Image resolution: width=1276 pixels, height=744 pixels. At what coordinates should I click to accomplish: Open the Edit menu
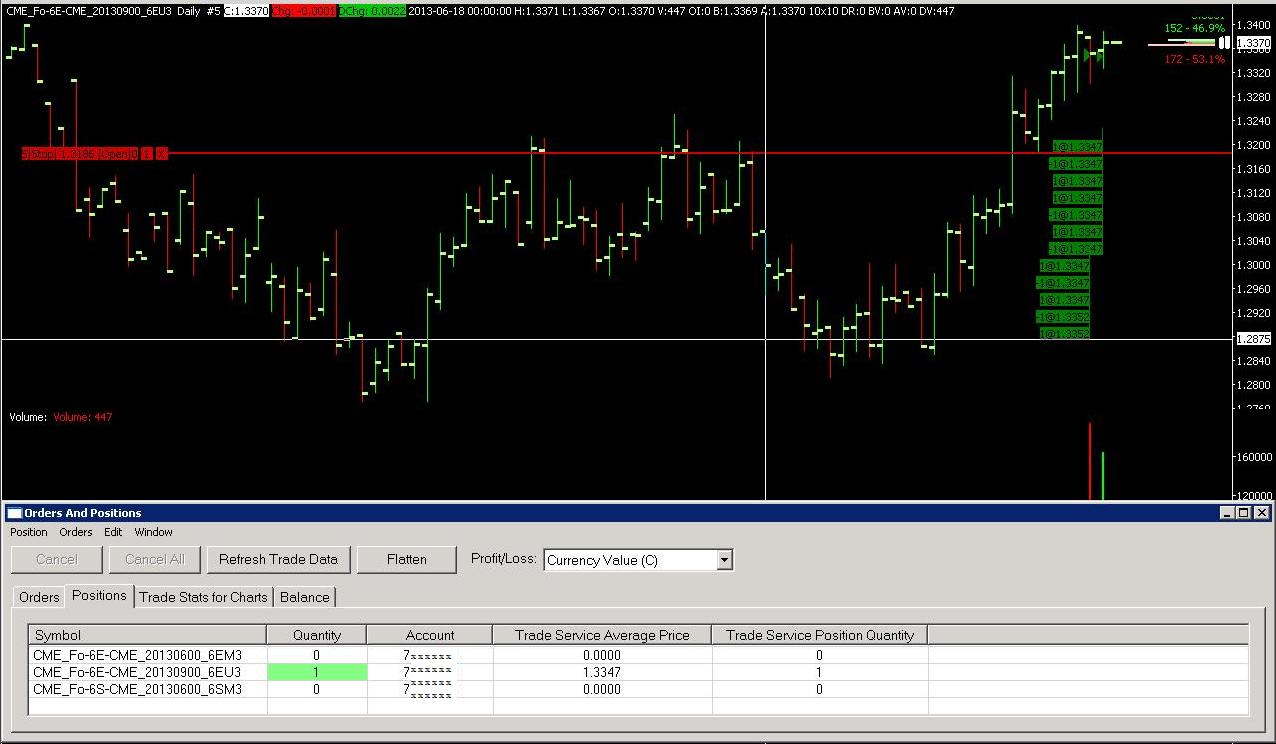coord(113,532)
